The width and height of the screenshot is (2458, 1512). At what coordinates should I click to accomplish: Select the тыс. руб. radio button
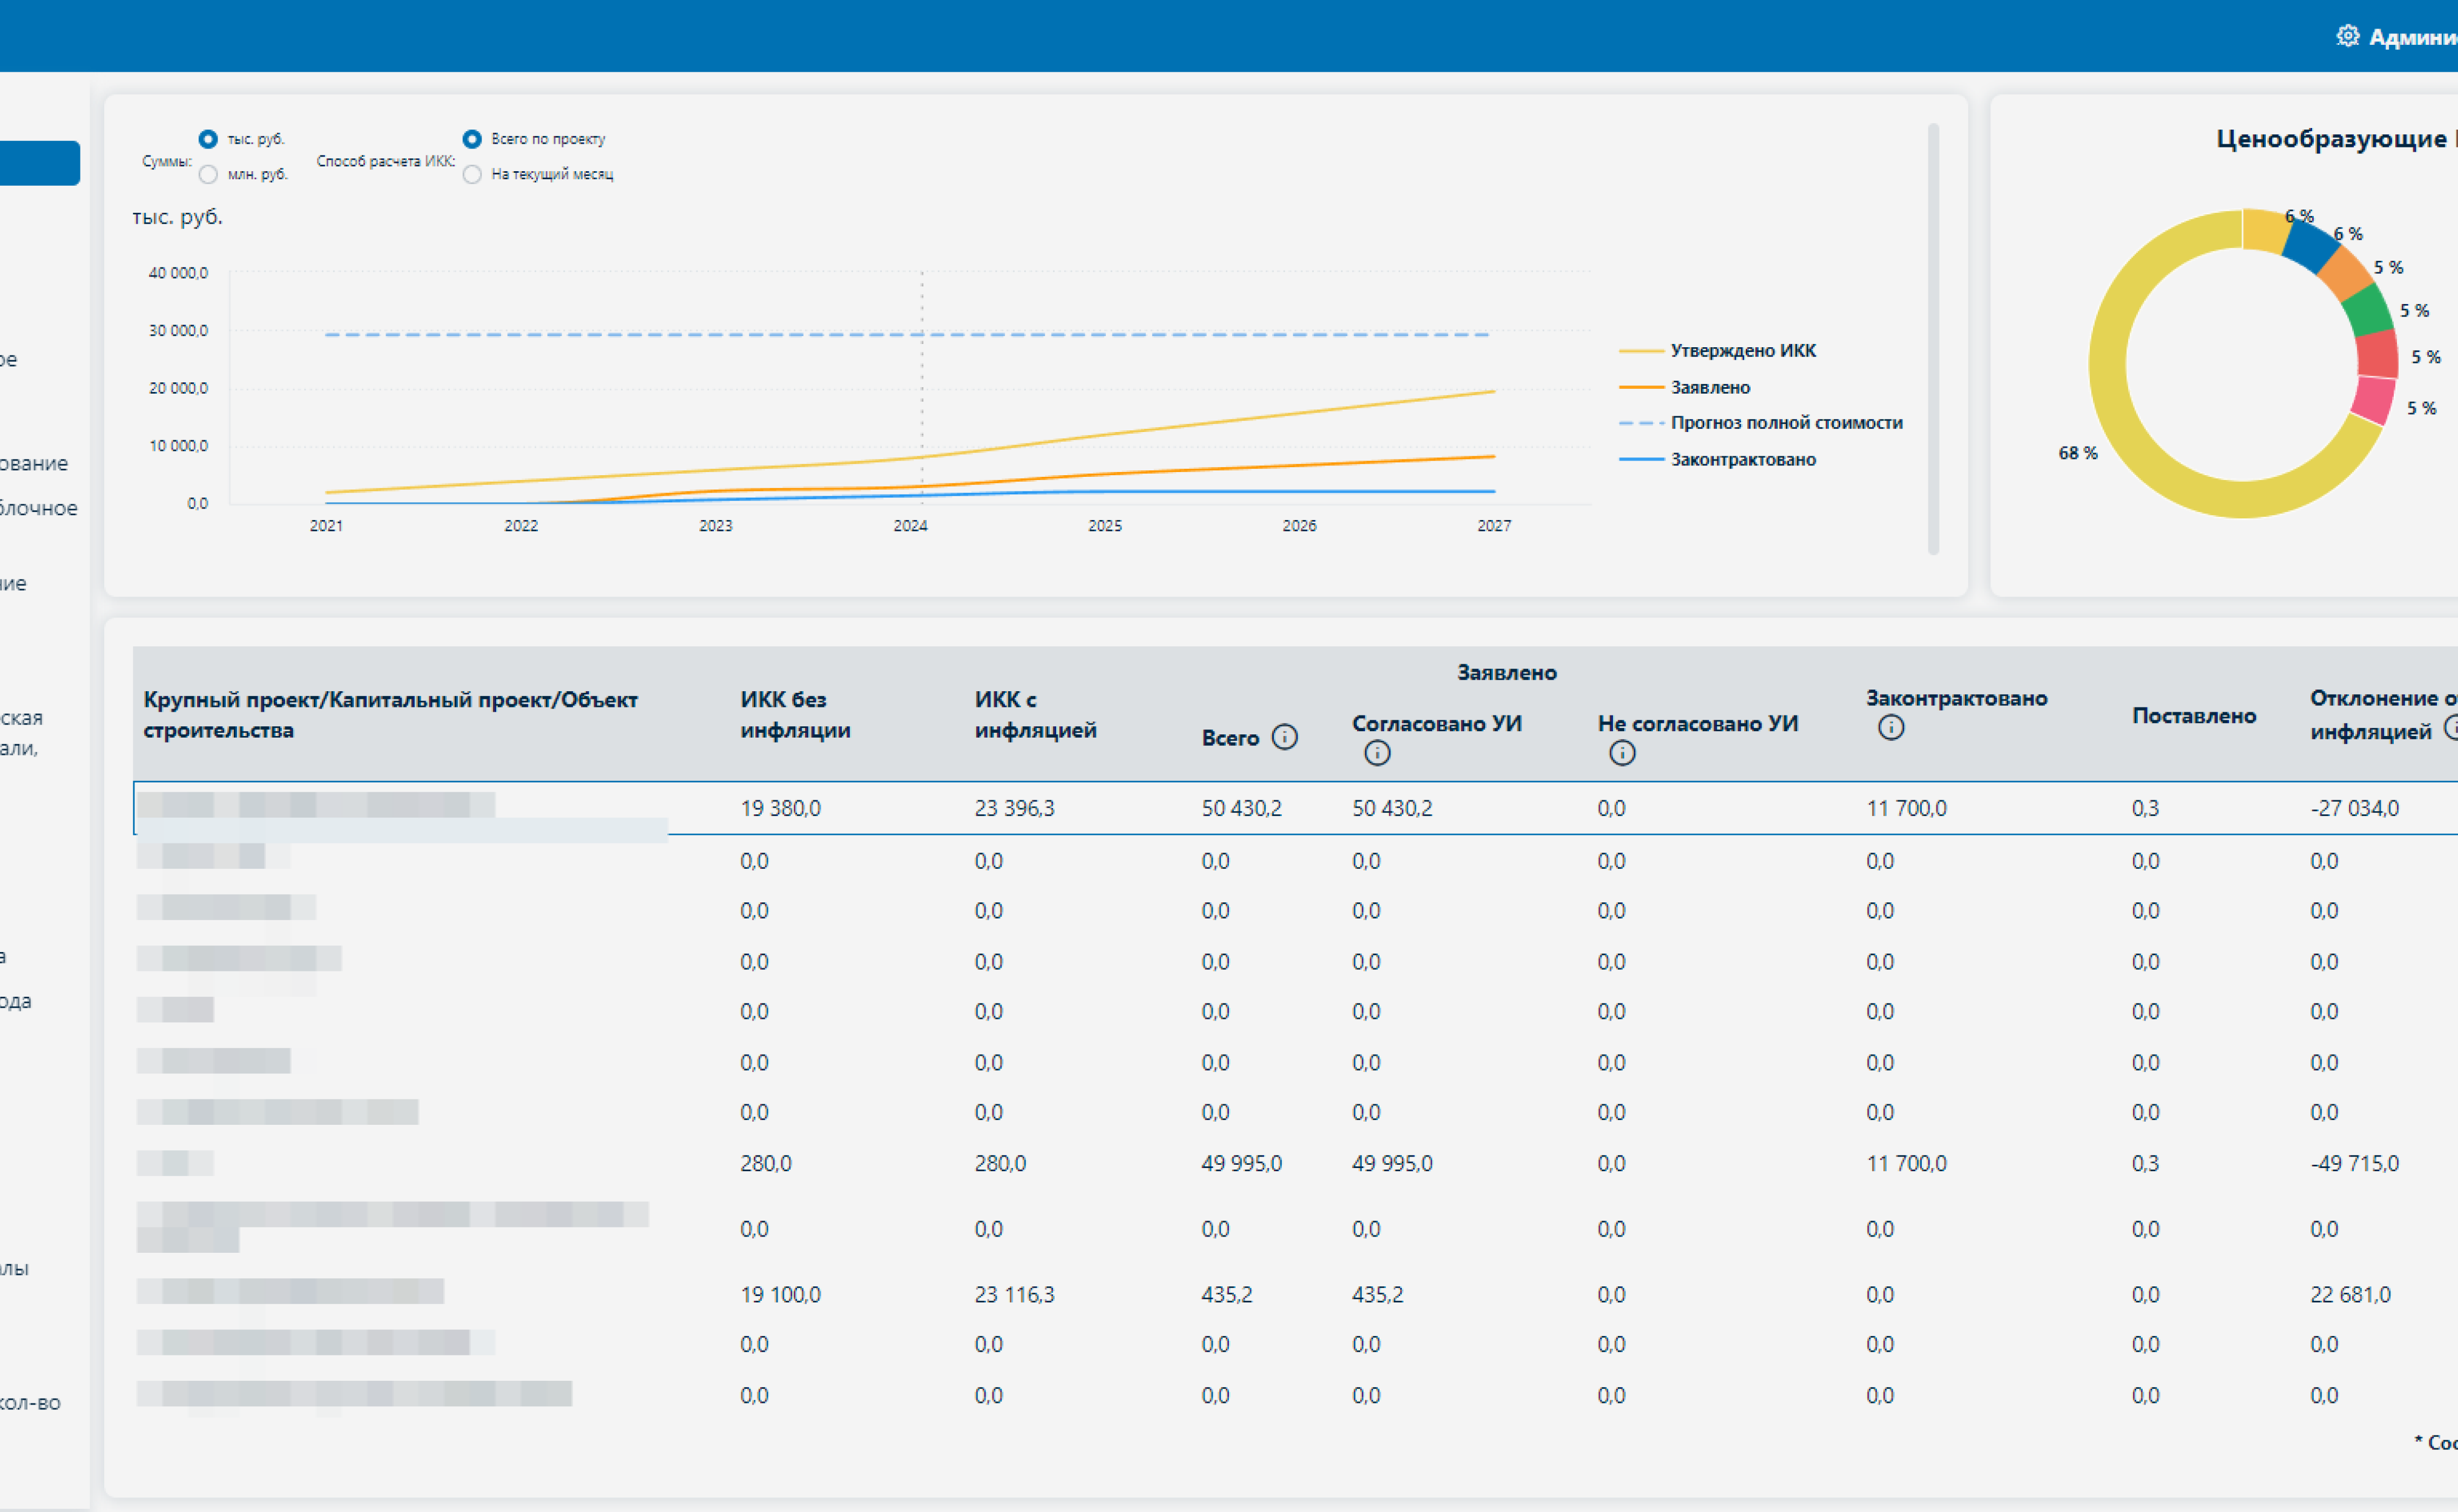[208, 139]
